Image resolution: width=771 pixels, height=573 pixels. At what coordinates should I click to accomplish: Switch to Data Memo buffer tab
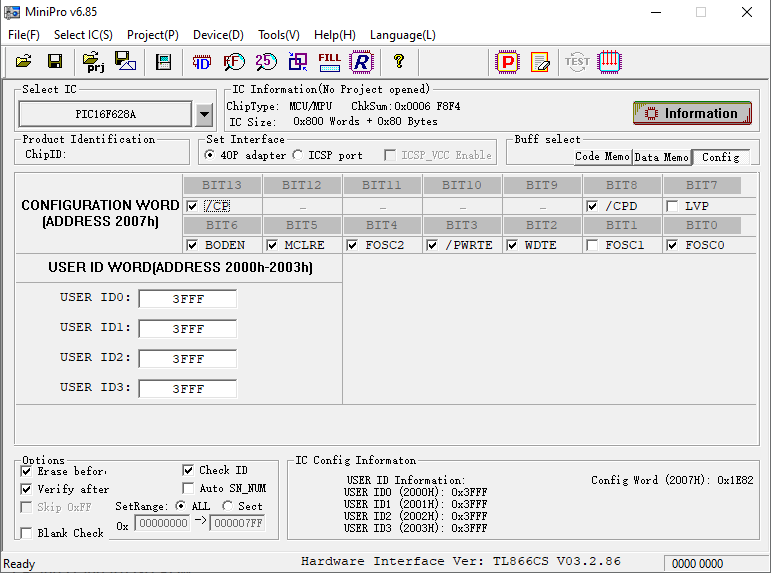click(661, 157)
